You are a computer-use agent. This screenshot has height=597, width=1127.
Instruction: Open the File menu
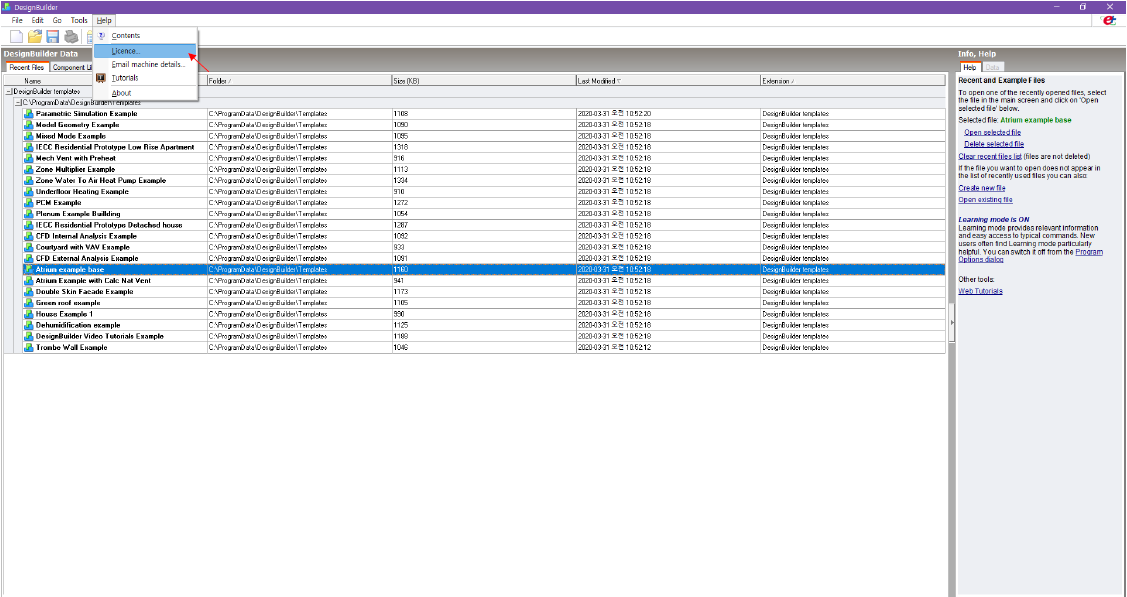[17, 21]
